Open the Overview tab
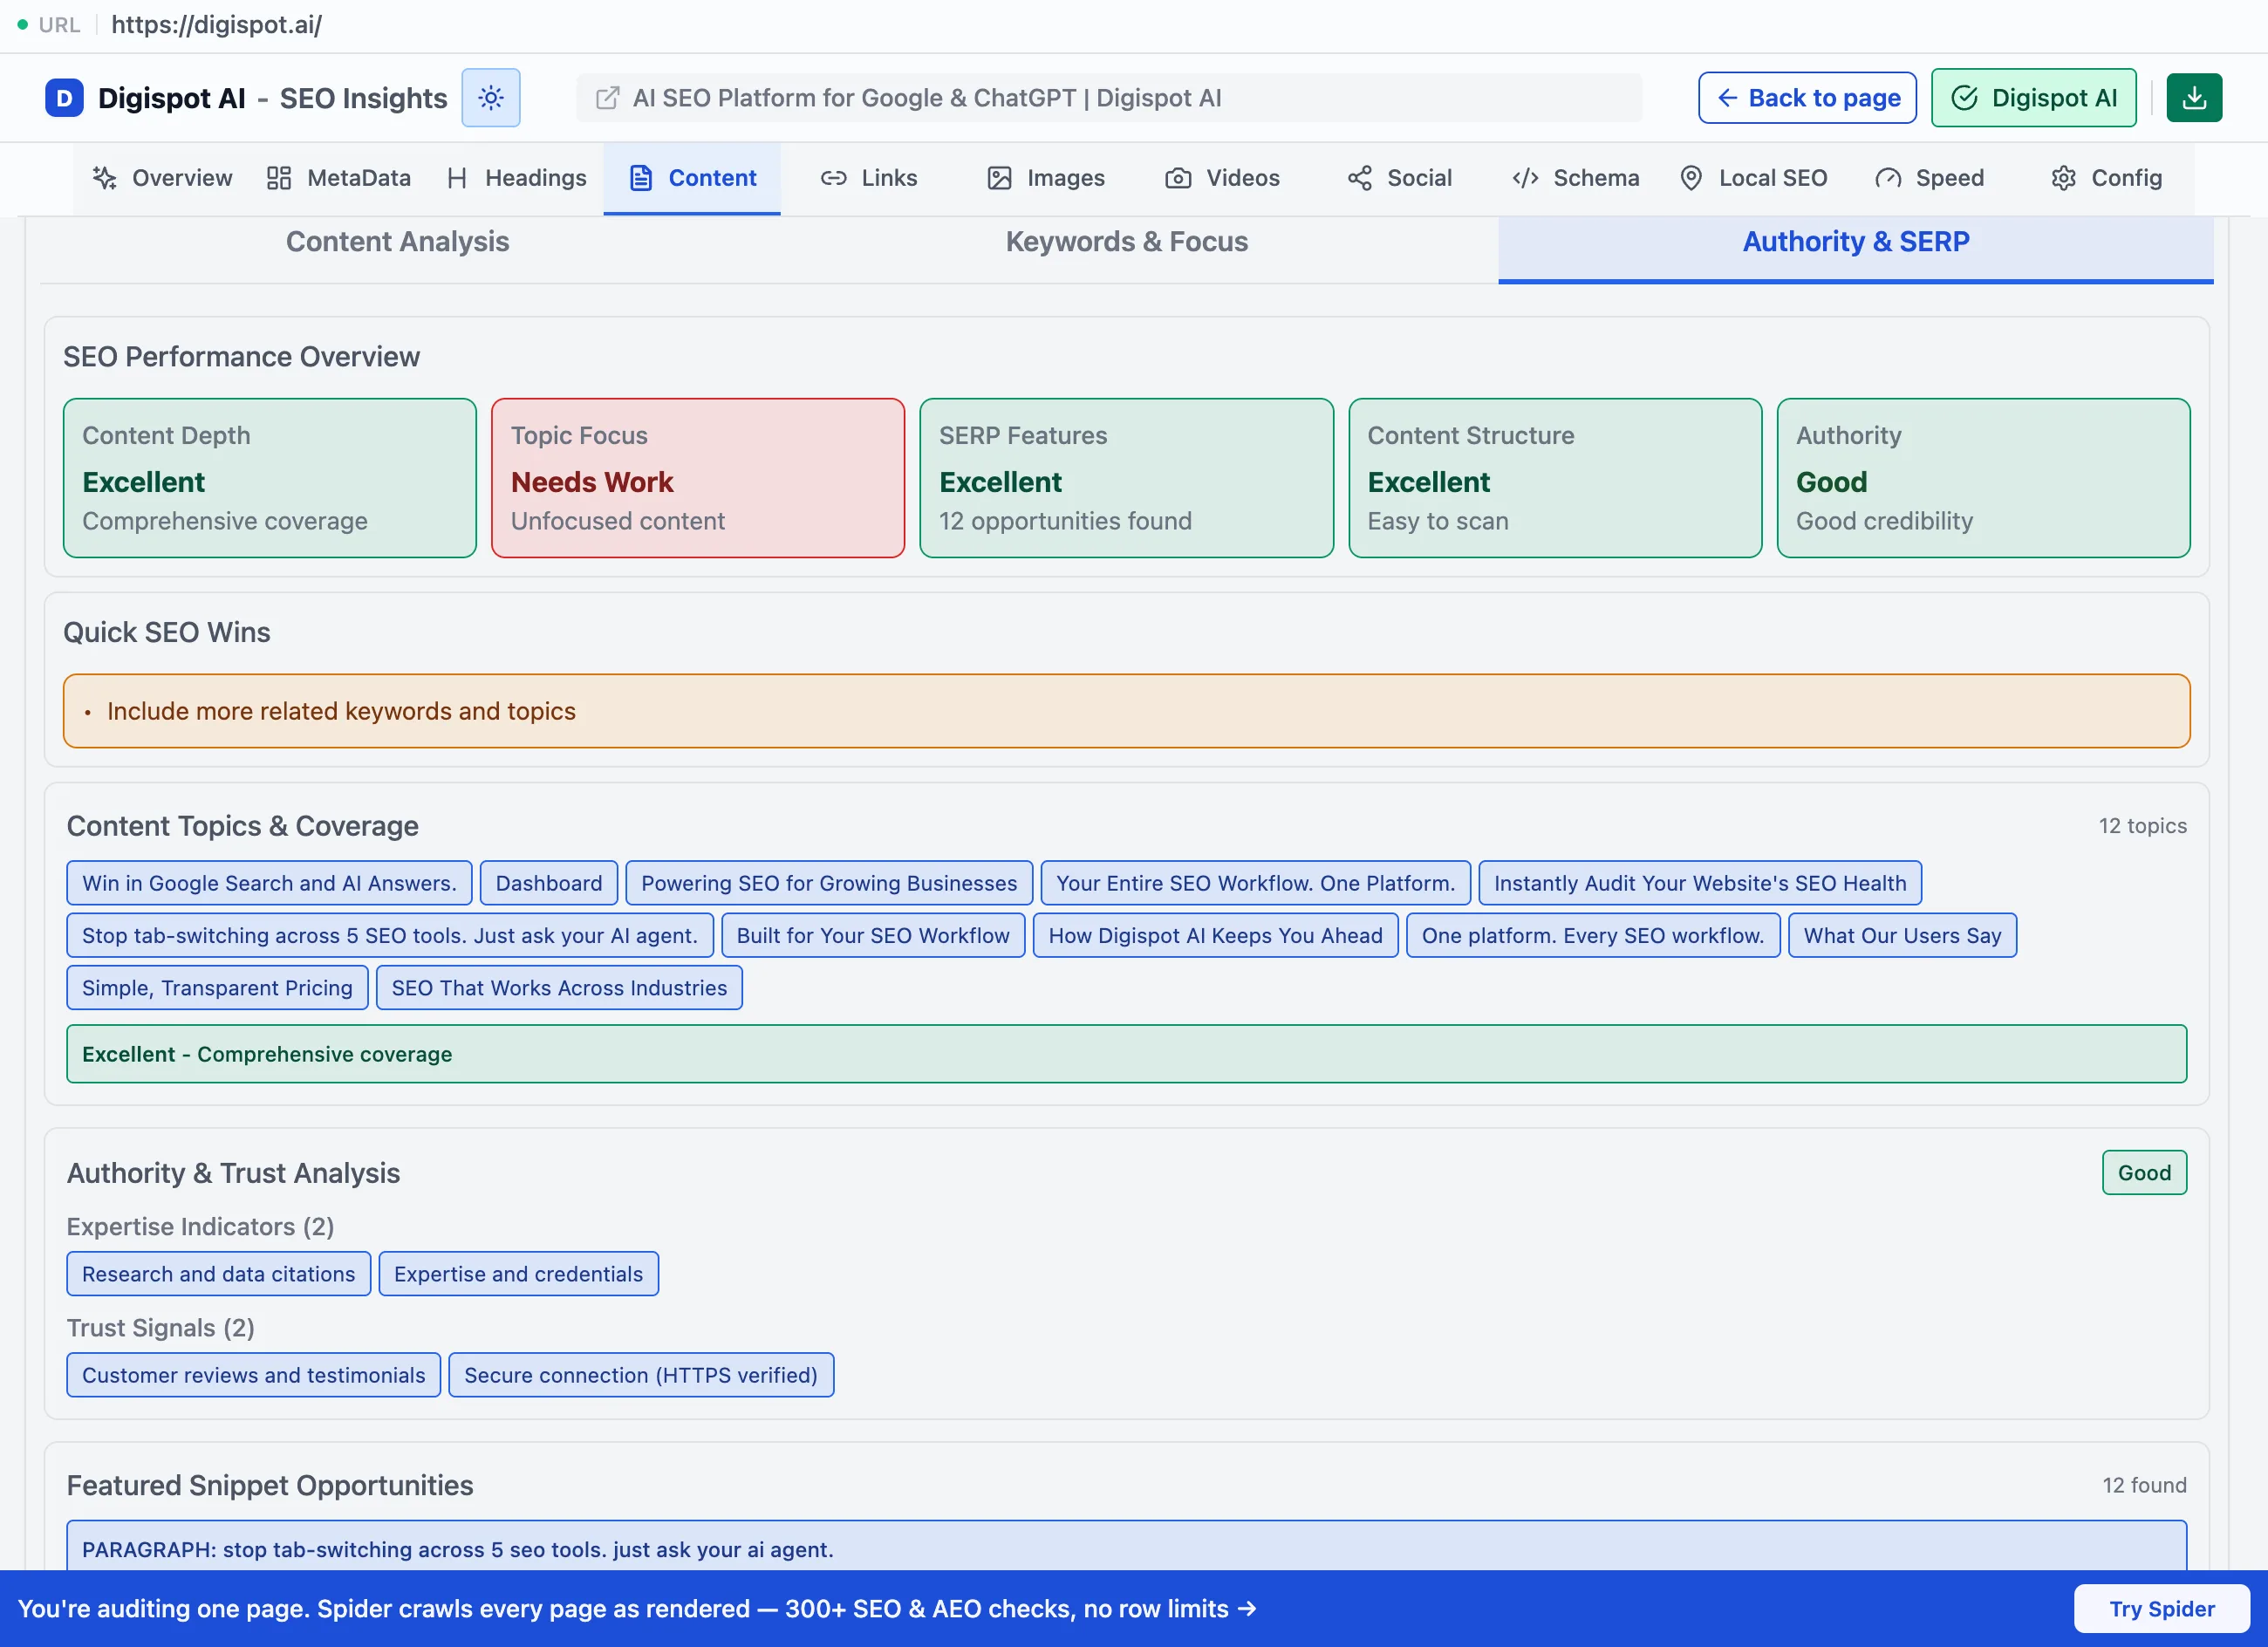The width and height of the screenshot is (2268, 1647). coord(162,178)
